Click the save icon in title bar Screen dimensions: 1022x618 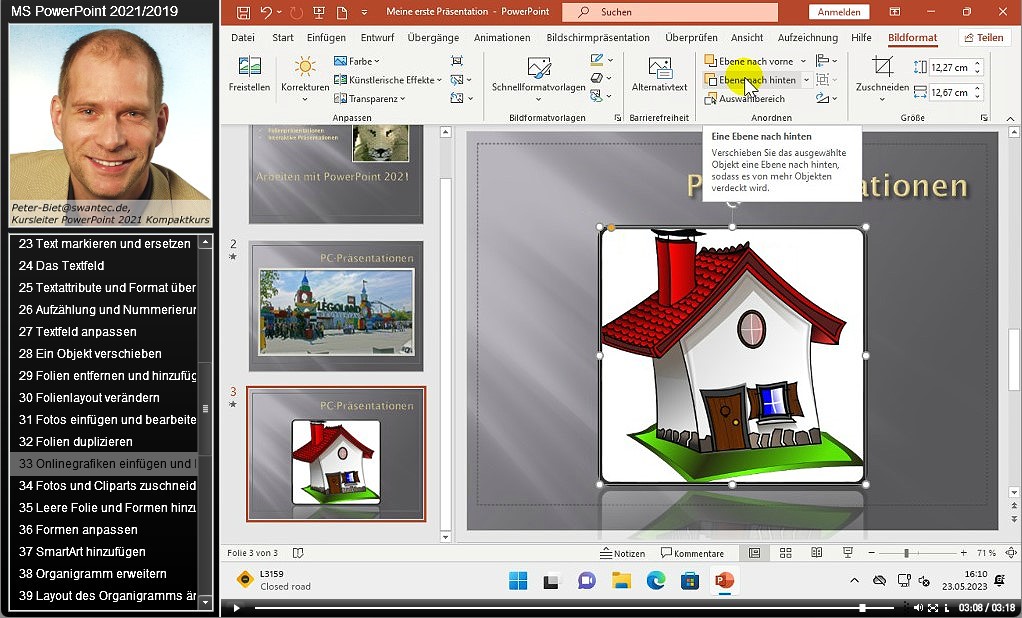pos(243,12)
